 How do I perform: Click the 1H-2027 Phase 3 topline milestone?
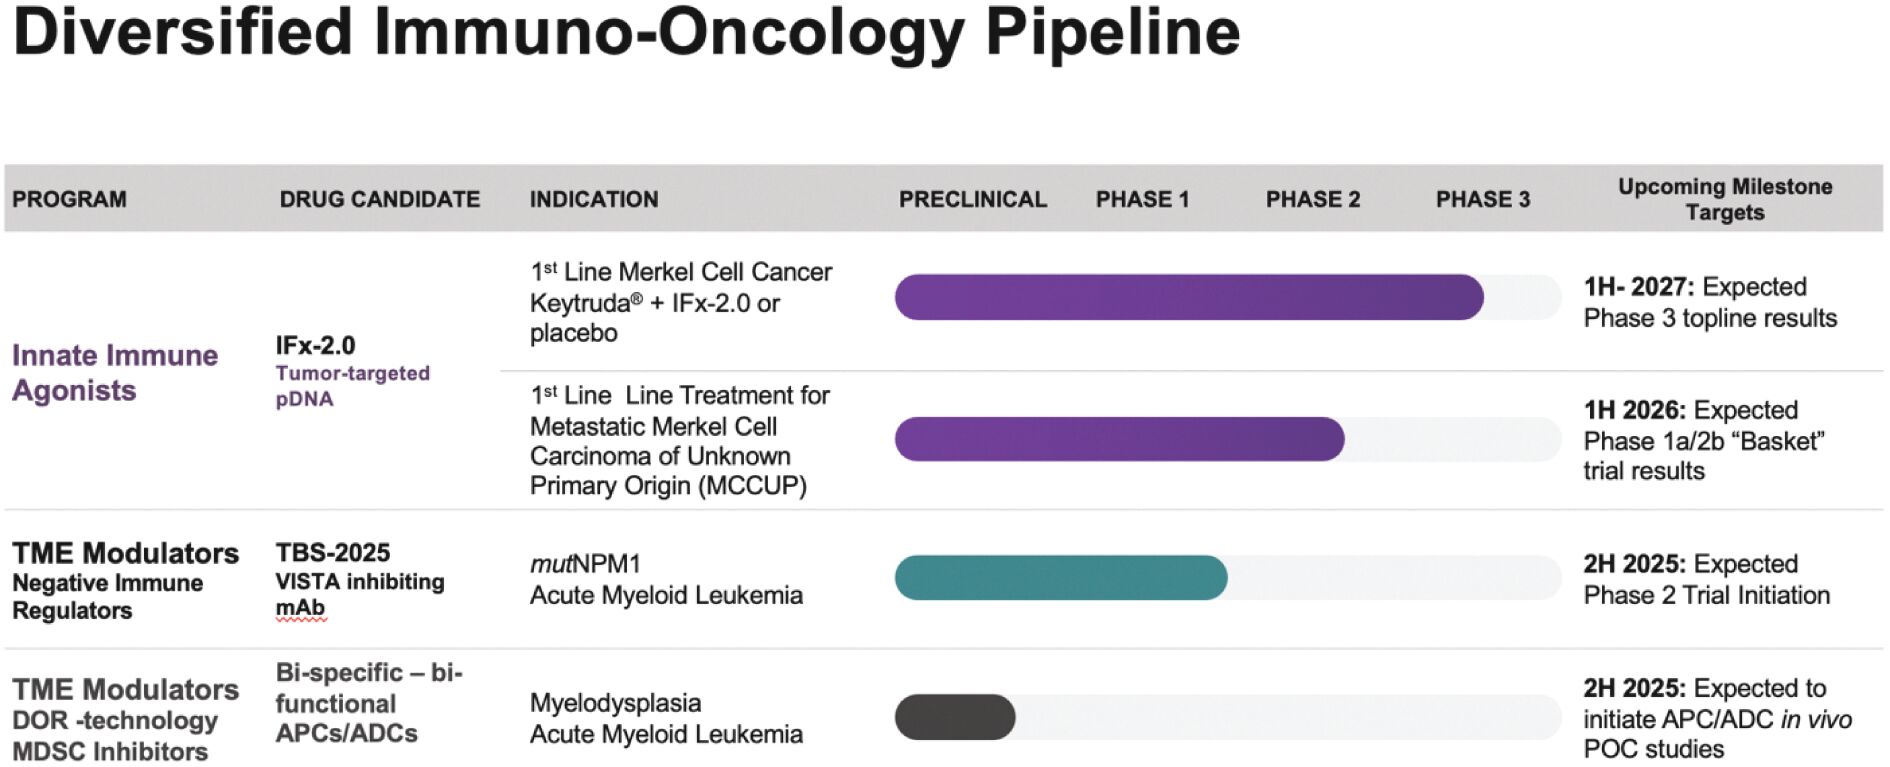coord(1710,302)
